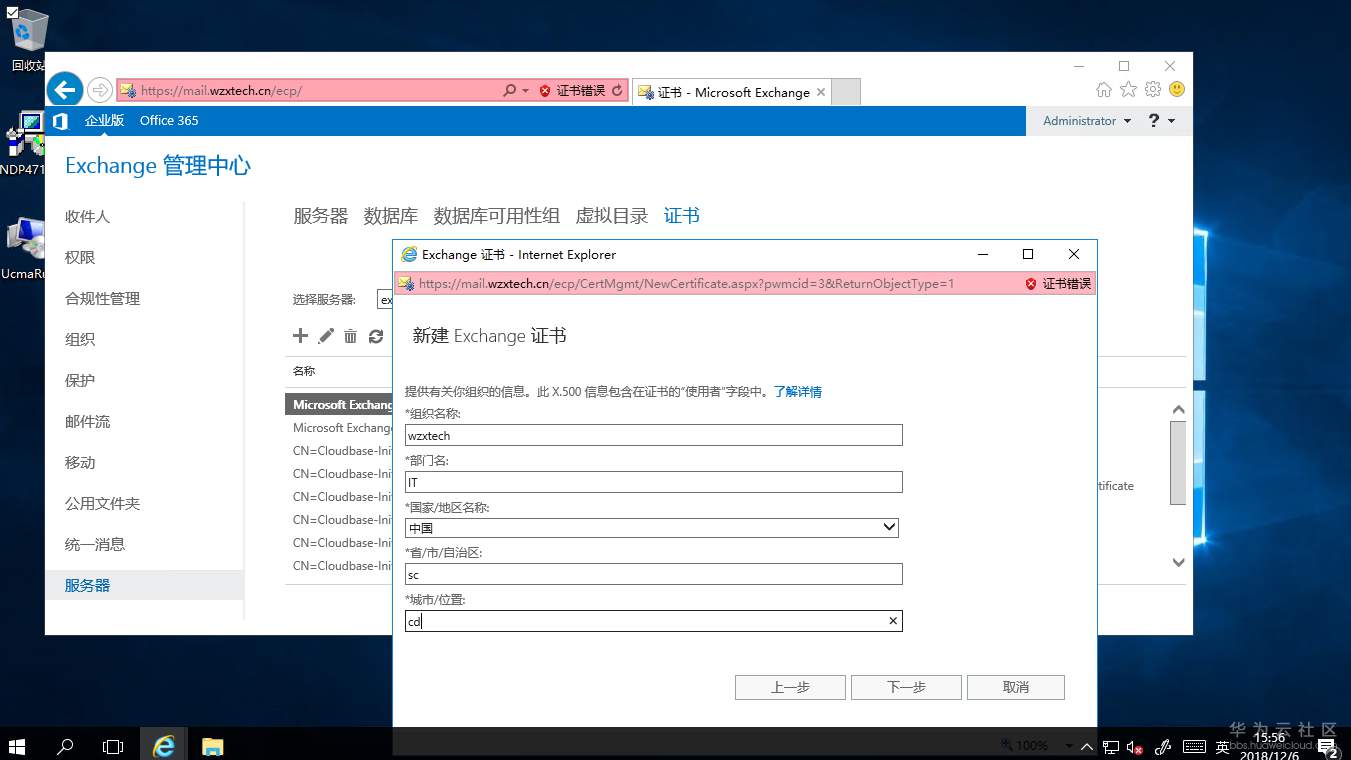
Task: Click the 下一步 button
Action: (x=905, y=687)
